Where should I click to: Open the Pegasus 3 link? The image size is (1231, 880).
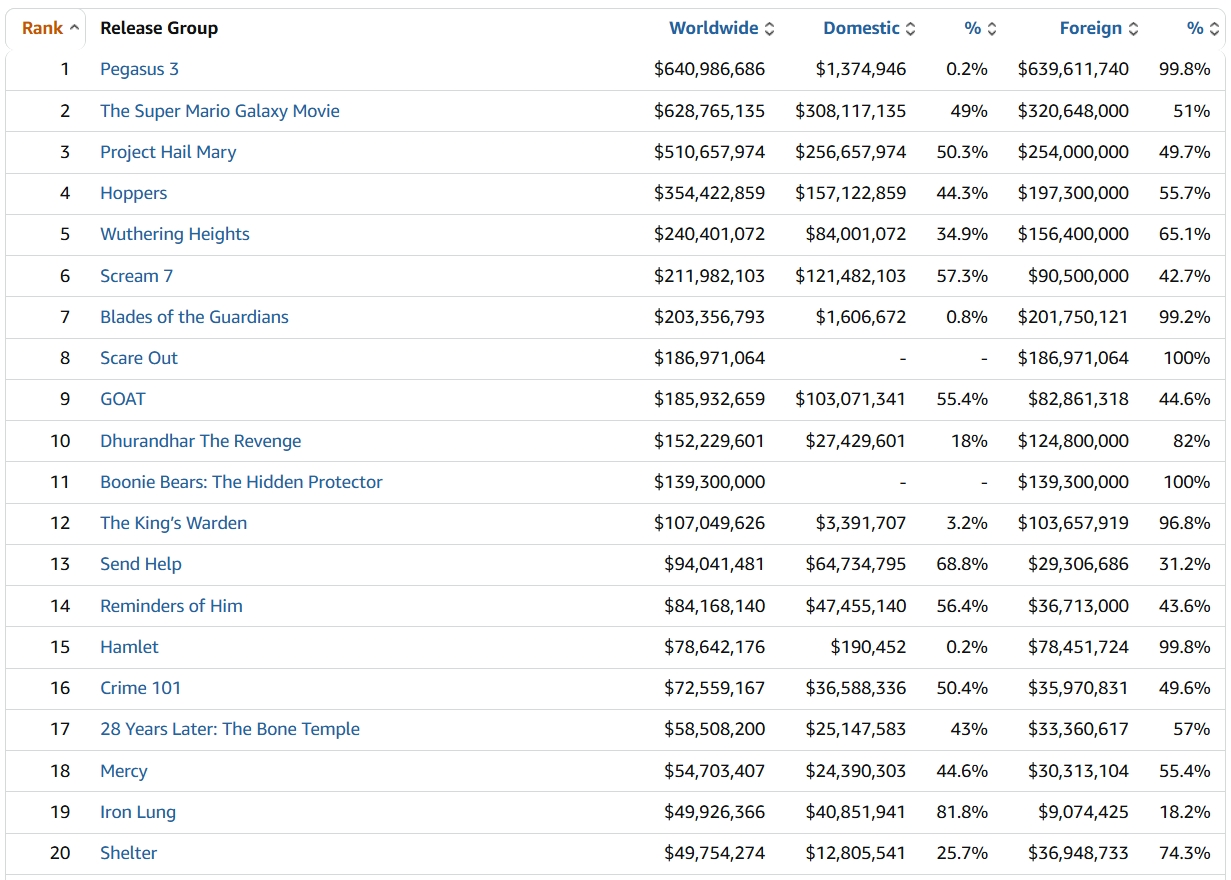(x=139, y=69)
